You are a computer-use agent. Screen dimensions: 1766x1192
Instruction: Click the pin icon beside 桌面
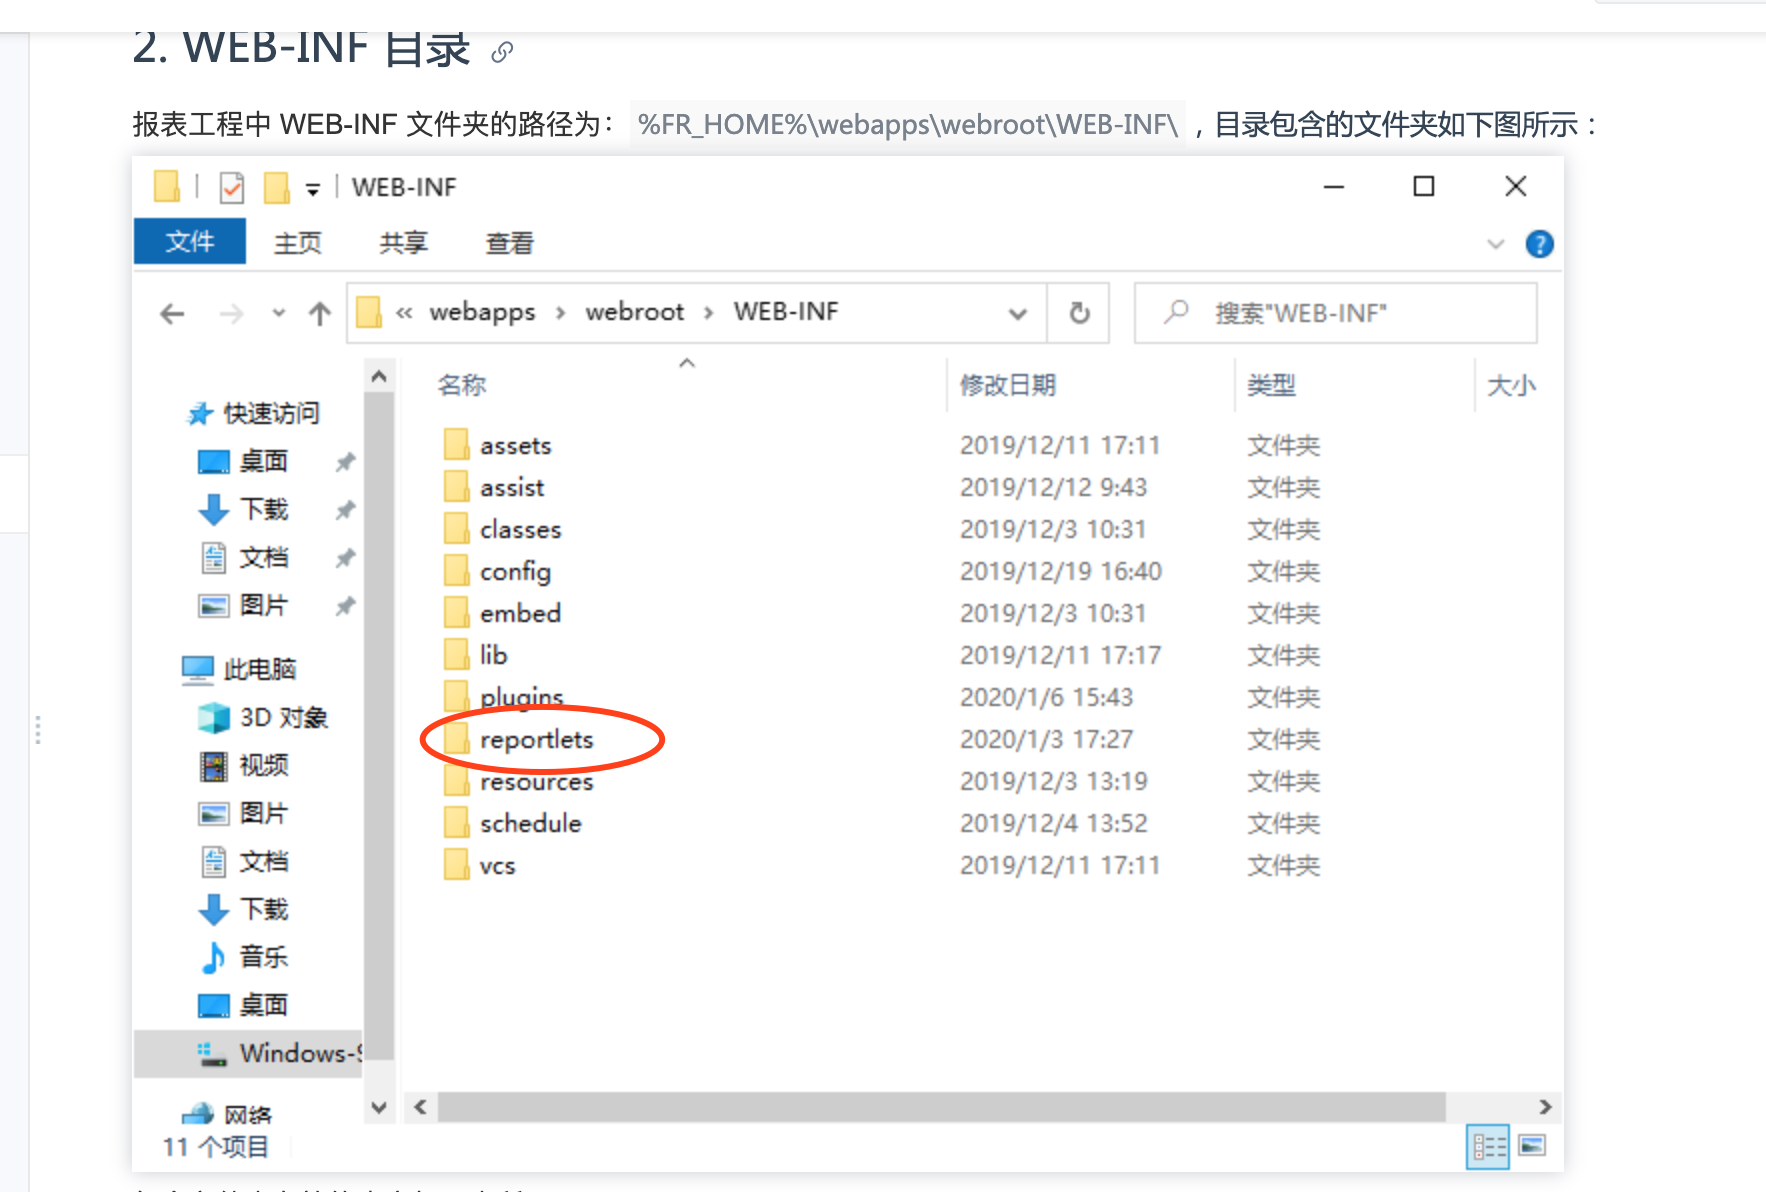pyautogui.click(x=345, y=461)
